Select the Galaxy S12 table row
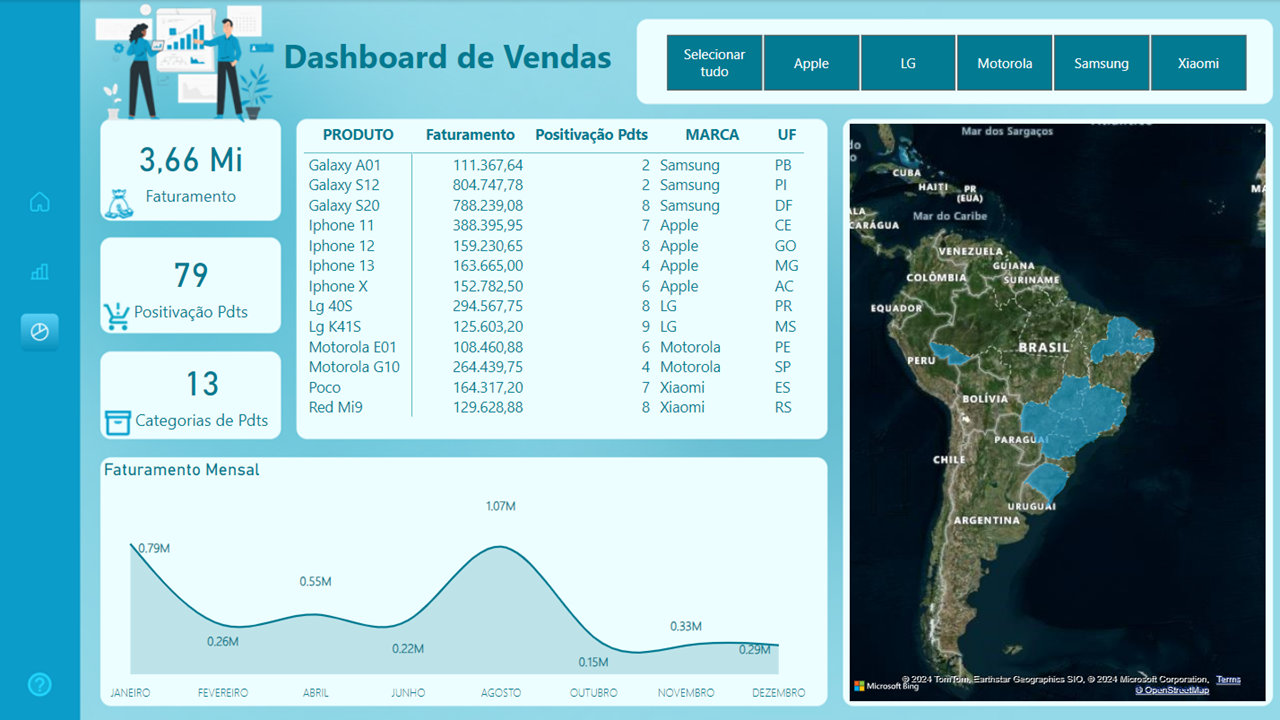 344,185
